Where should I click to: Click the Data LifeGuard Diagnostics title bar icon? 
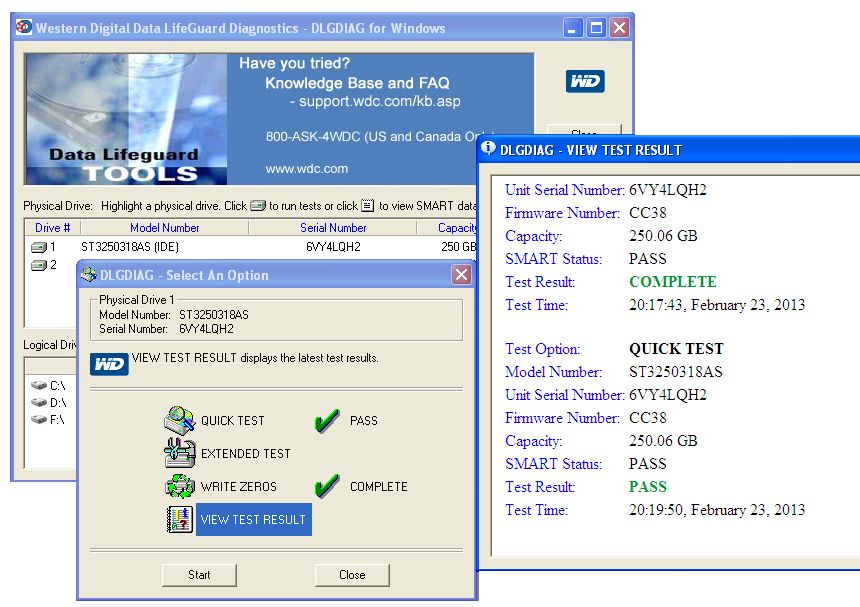pyautogui.click(x=24, y=27)
